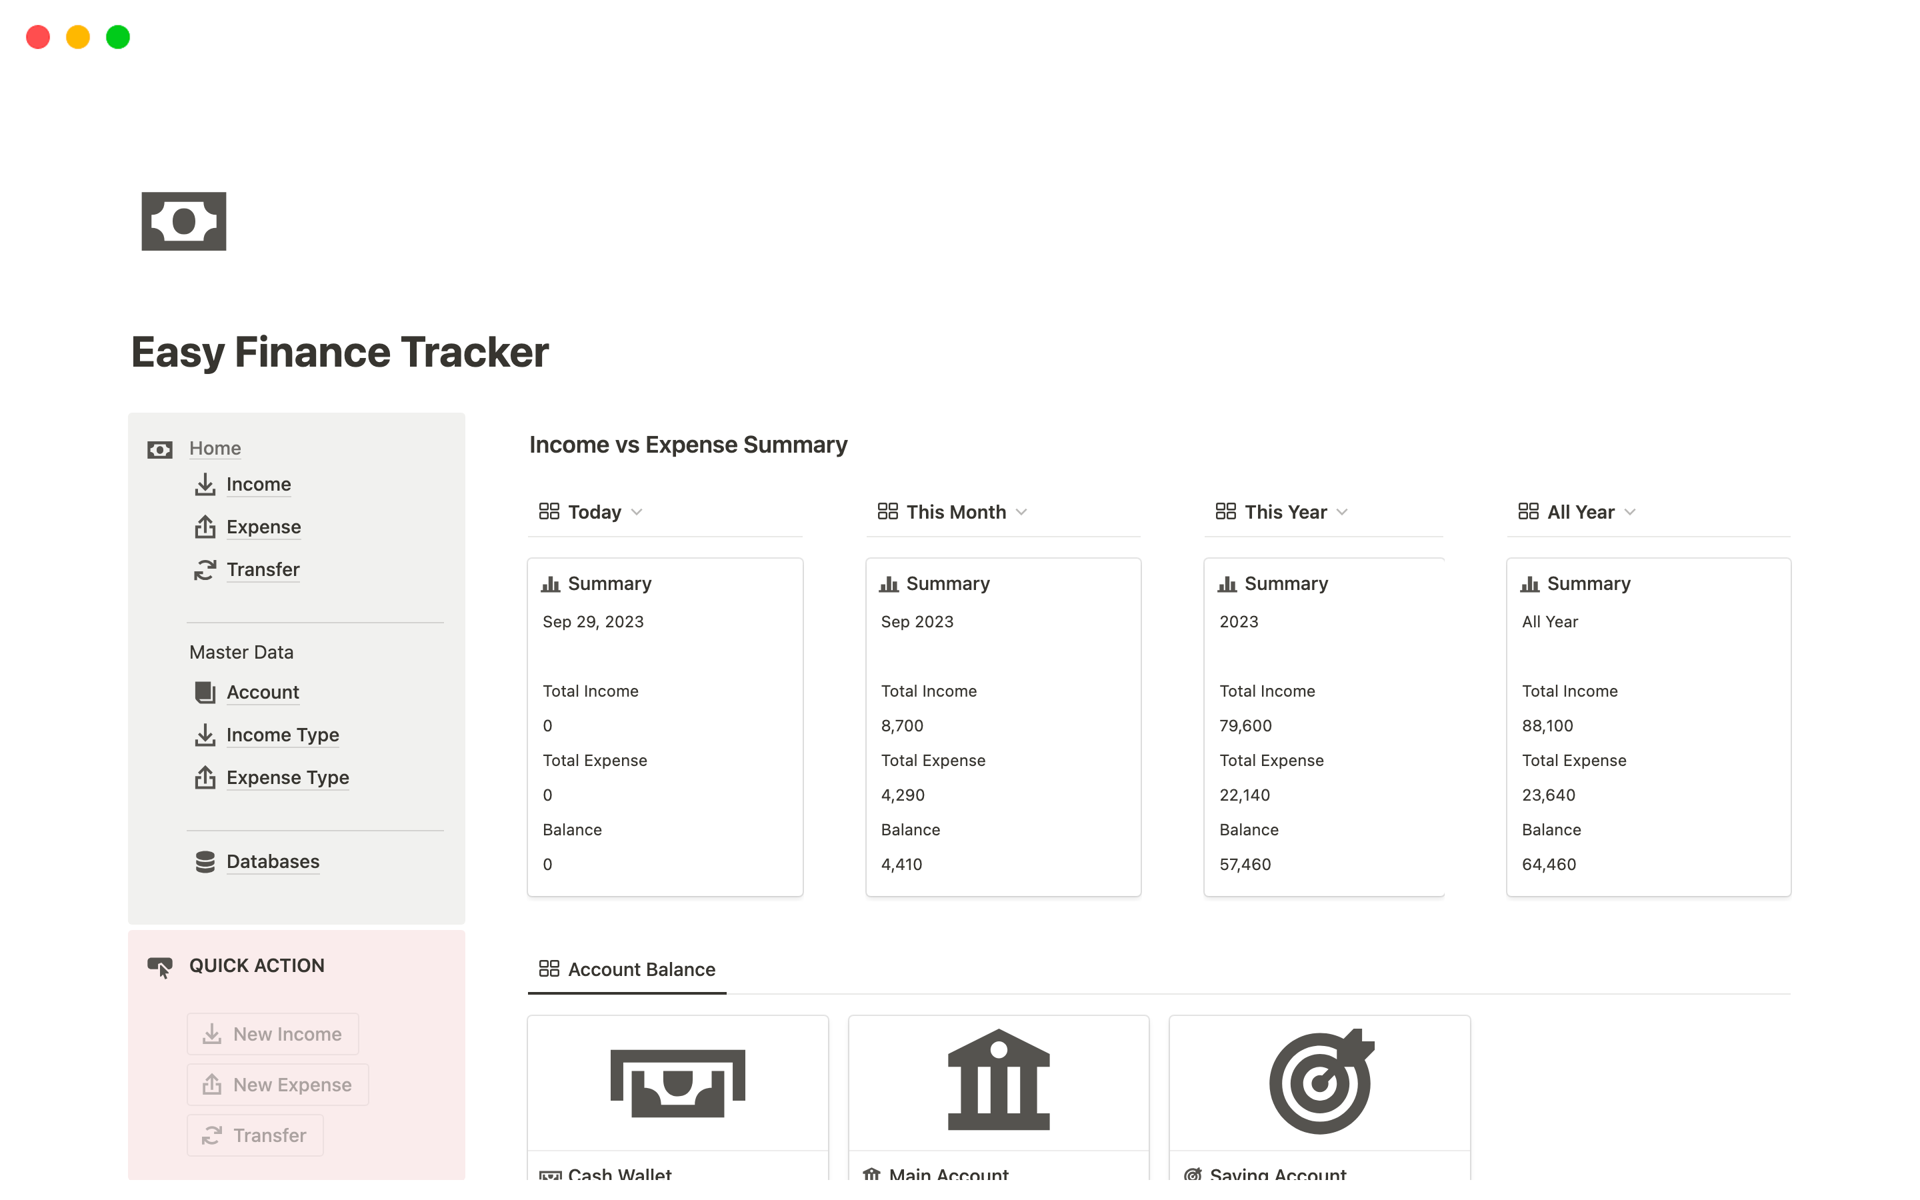Open the This Year view dropdown

1342,512
